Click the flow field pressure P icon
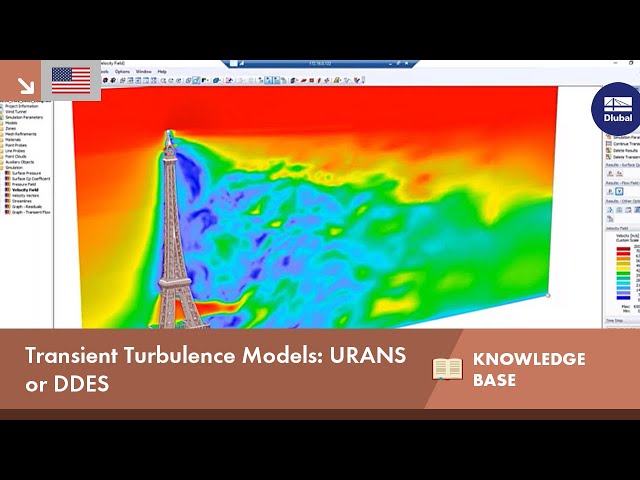The image size is (640, 480). 610,191
